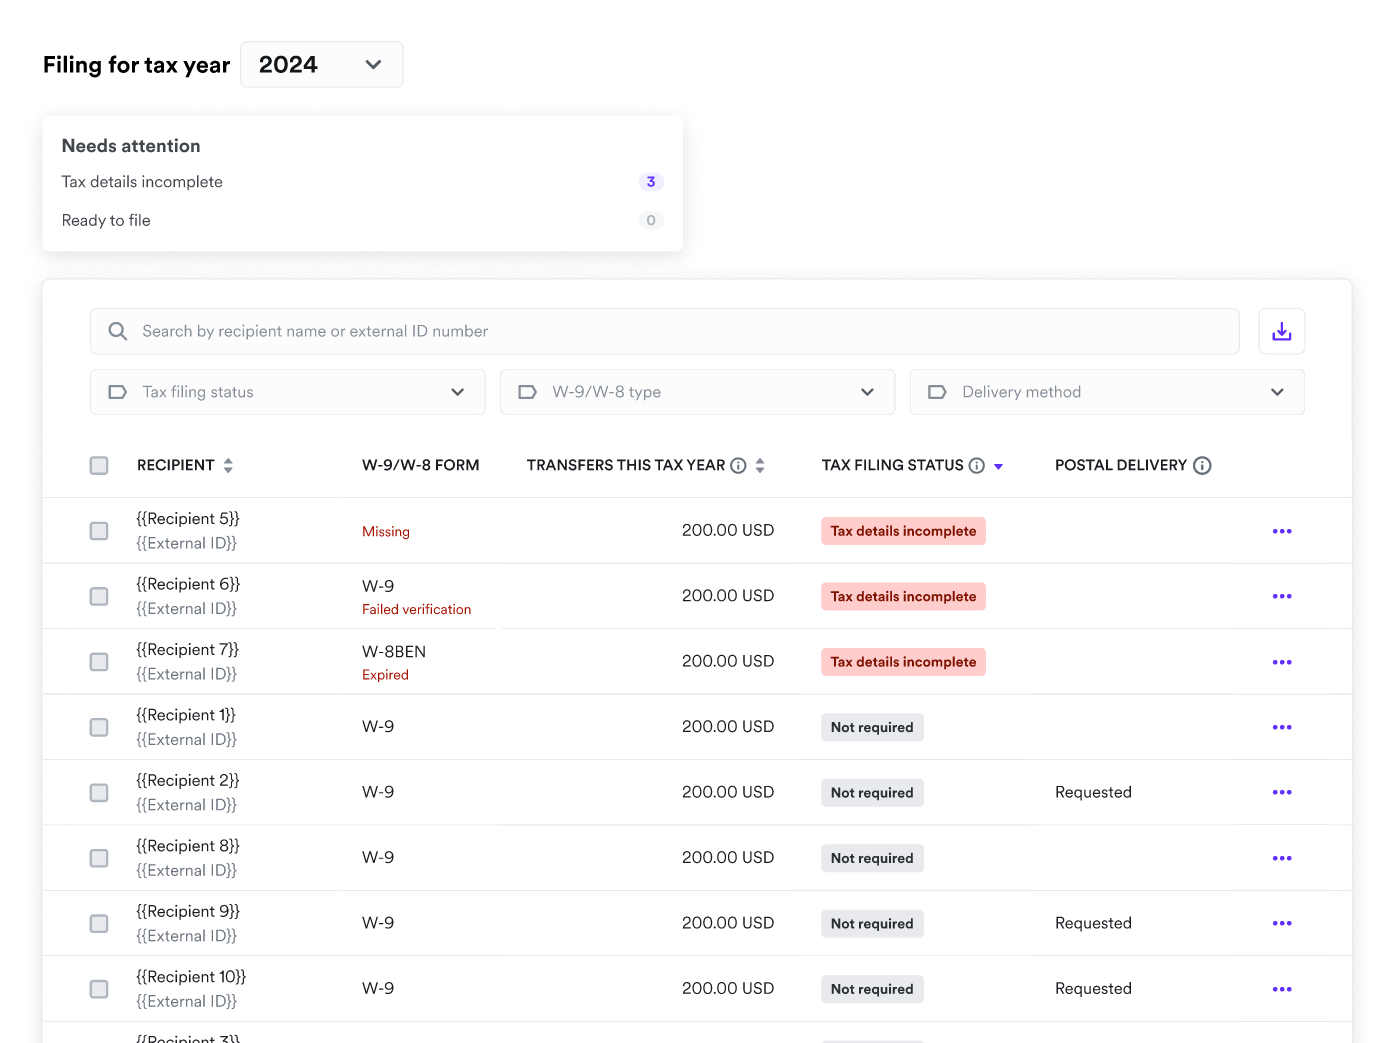The image size is (1393, 1043).
Task: Tick the checkbox for Recipient 10
Action: (x=99, y=989)
